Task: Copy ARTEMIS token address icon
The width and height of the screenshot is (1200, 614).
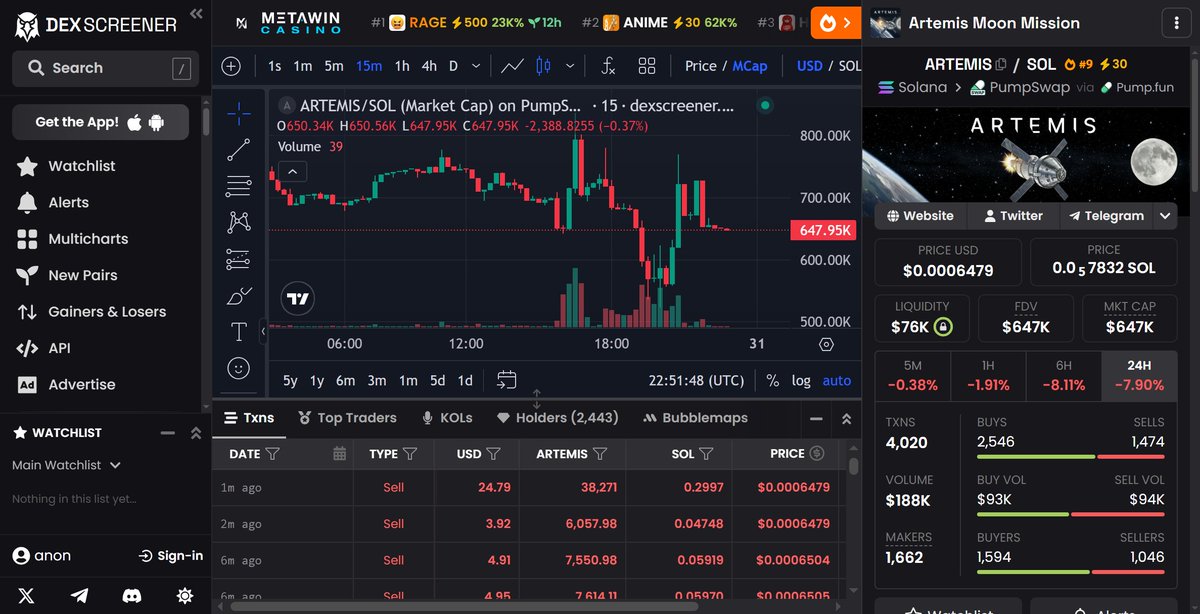Action: (x=1001, y=64)
